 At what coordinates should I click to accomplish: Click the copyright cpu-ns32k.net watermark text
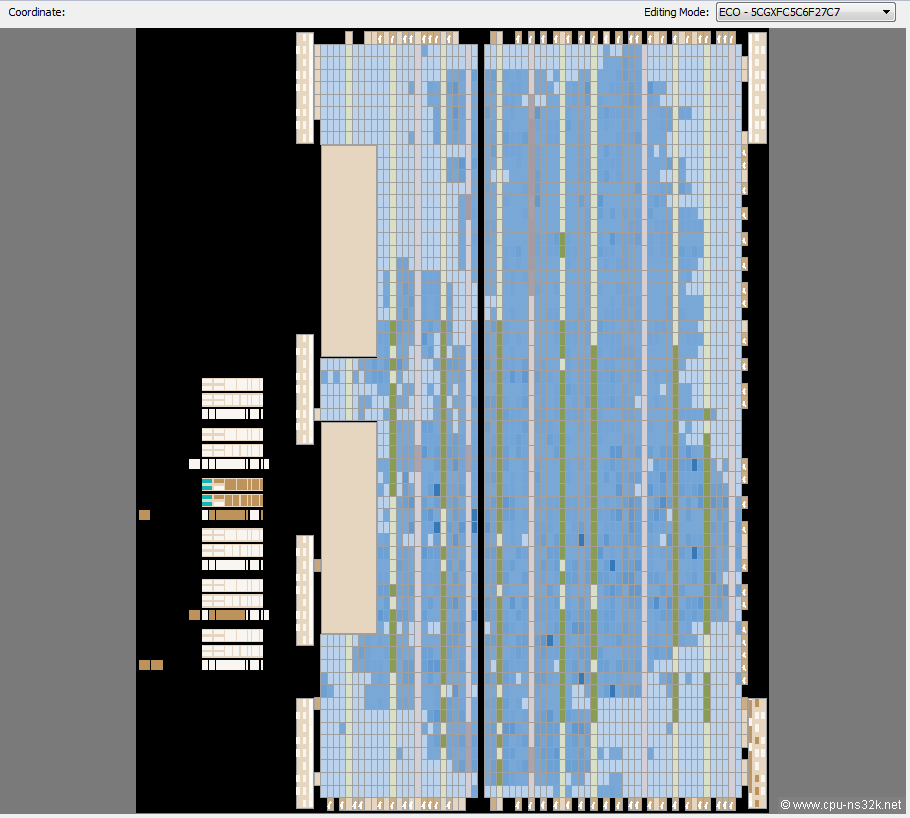coord(840,804)
